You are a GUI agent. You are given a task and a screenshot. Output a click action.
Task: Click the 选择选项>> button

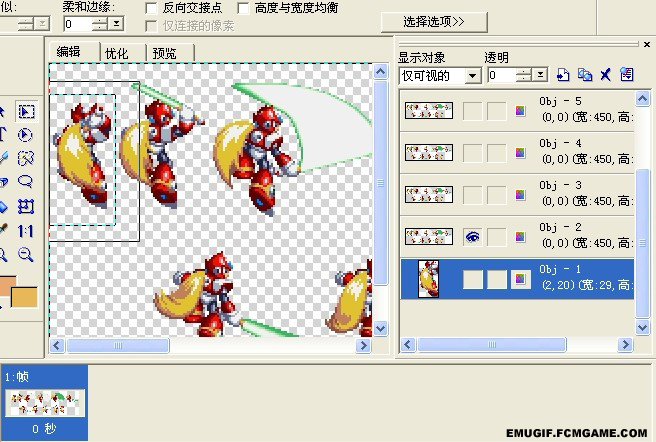(434, 22)
